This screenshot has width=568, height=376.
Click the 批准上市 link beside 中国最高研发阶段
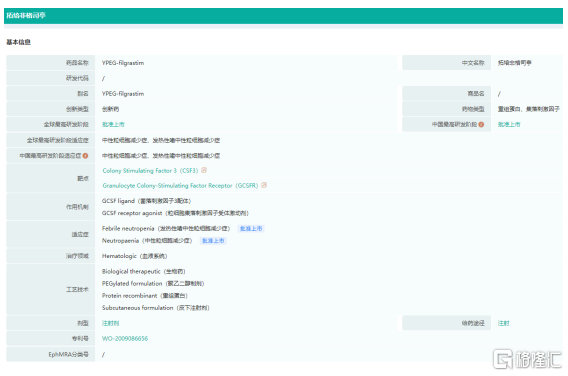[509, 124]
